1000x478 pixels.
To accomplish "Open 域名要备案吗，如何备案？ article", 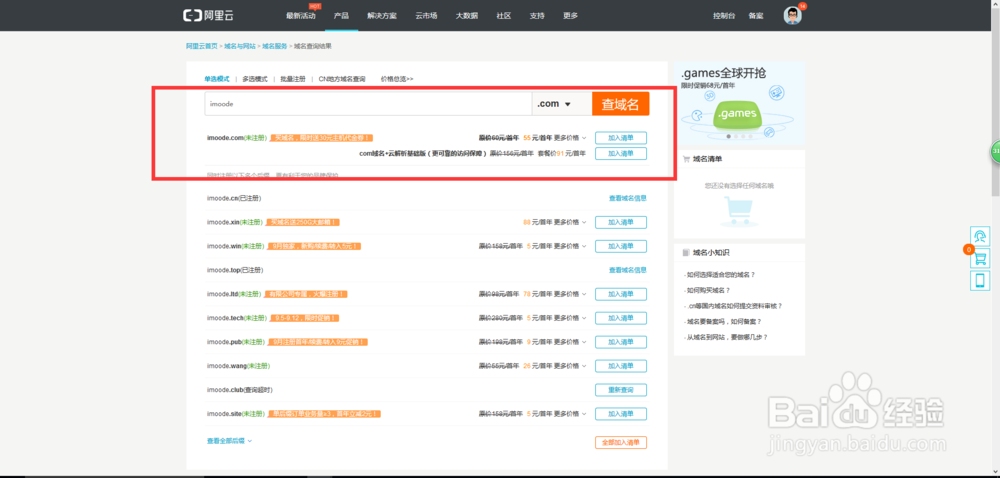I will point(722,322).
